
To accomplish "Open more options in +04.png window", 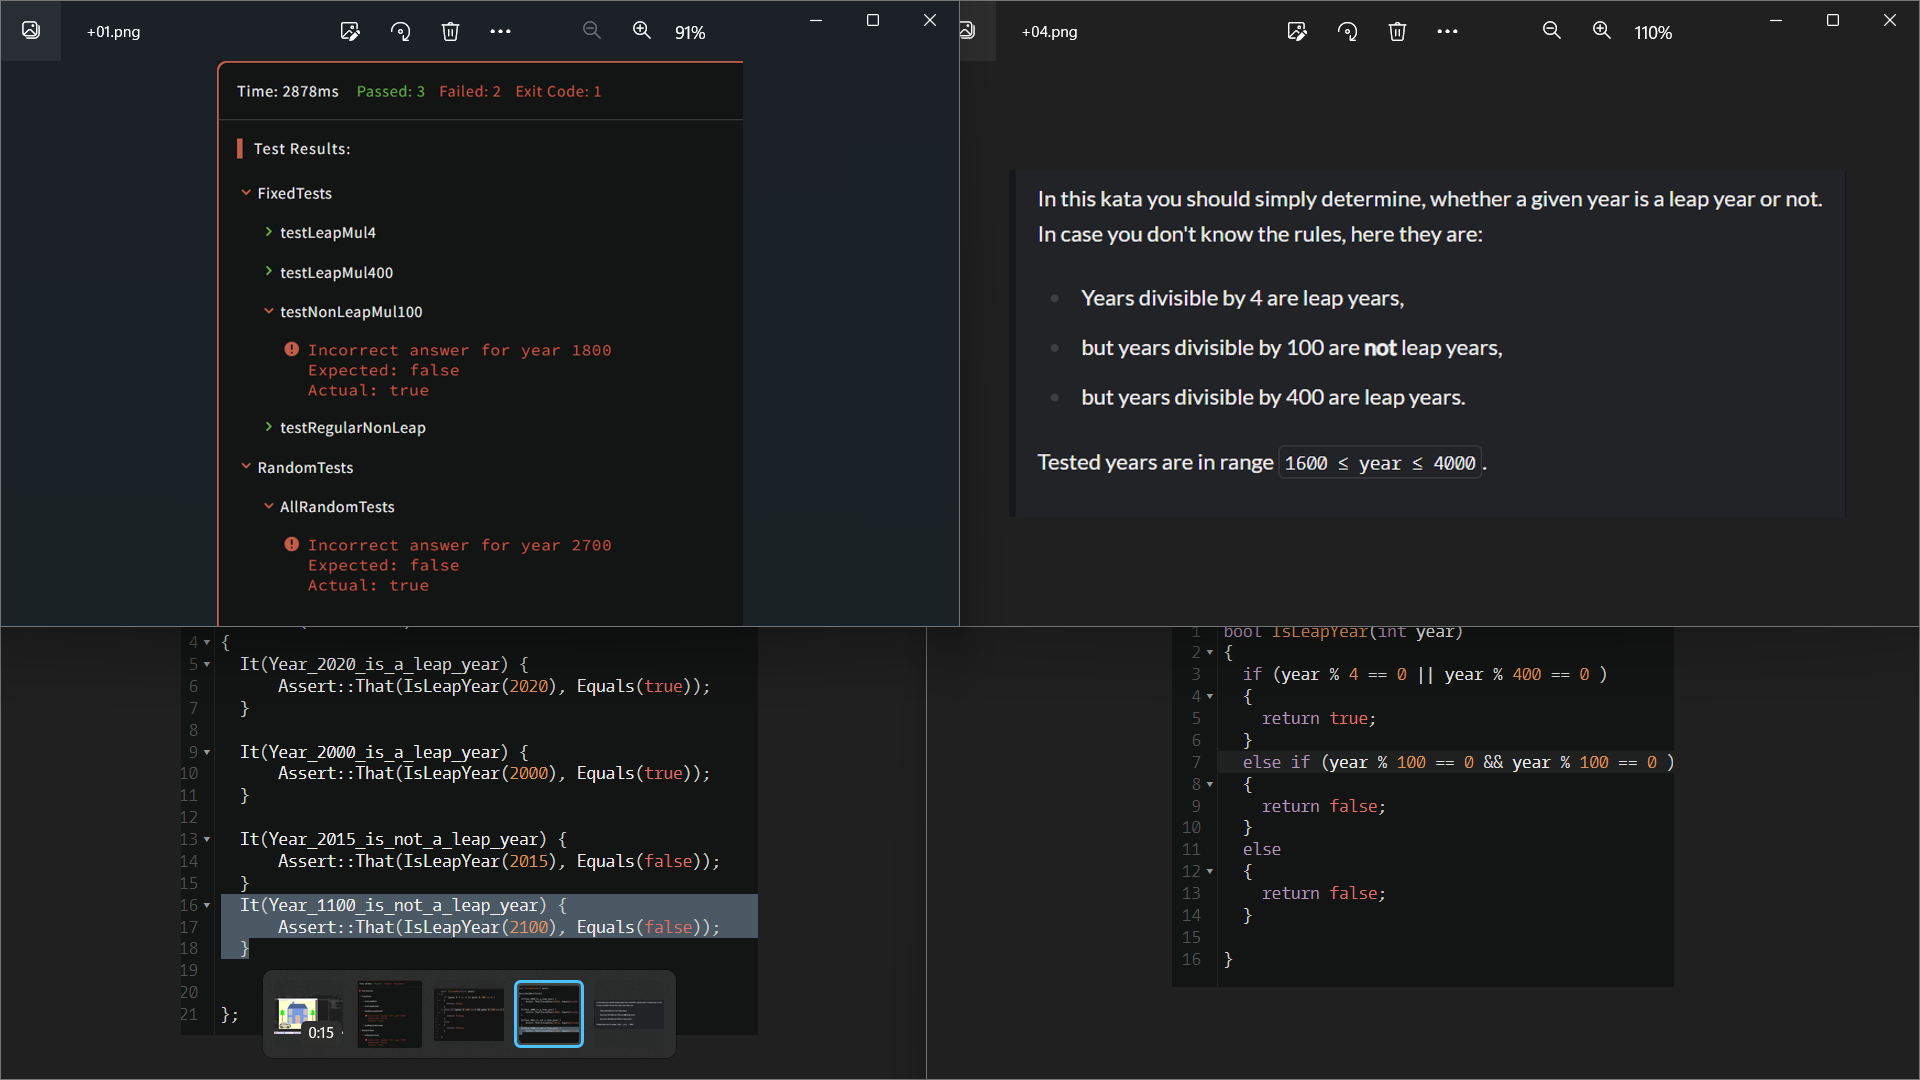I will coord(1447,32).
